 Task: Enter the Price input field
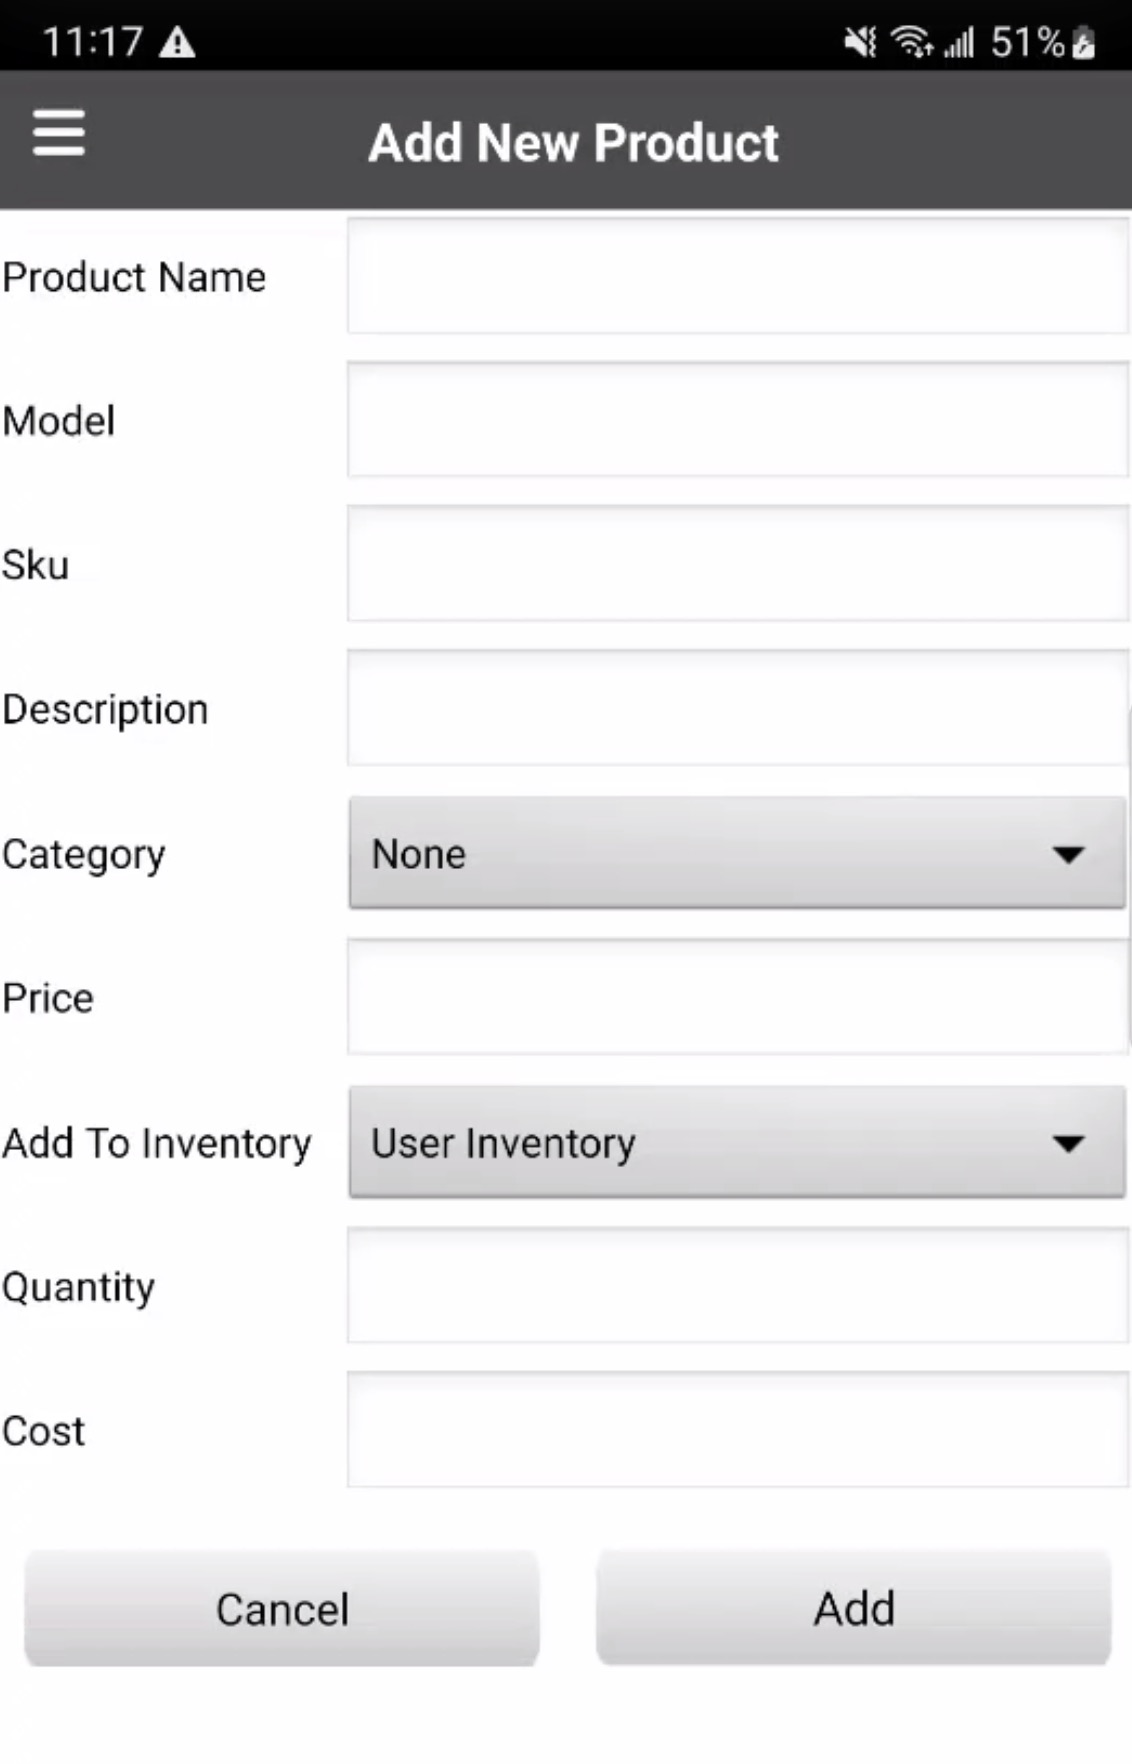(737, 997)
